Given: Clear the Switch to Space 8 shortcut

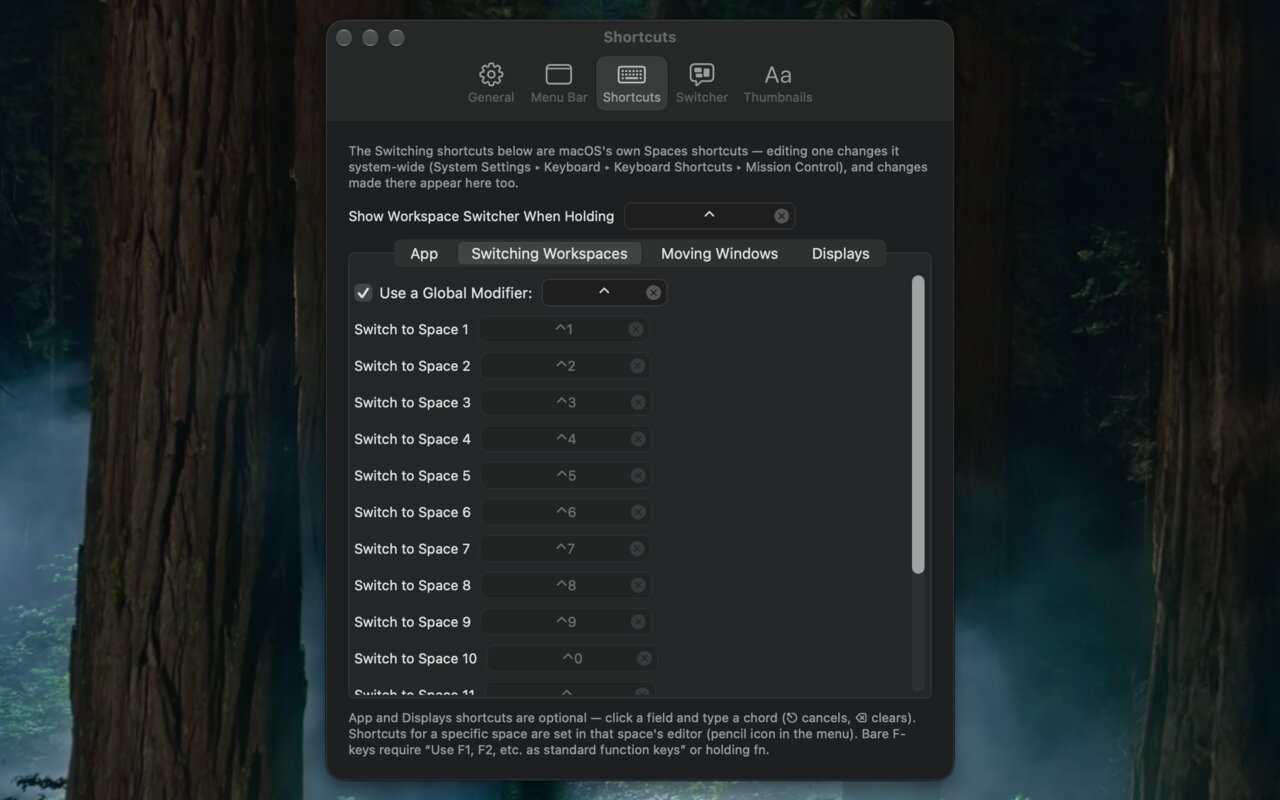Looking at the screenshot, I should click(x=637, y=585).
